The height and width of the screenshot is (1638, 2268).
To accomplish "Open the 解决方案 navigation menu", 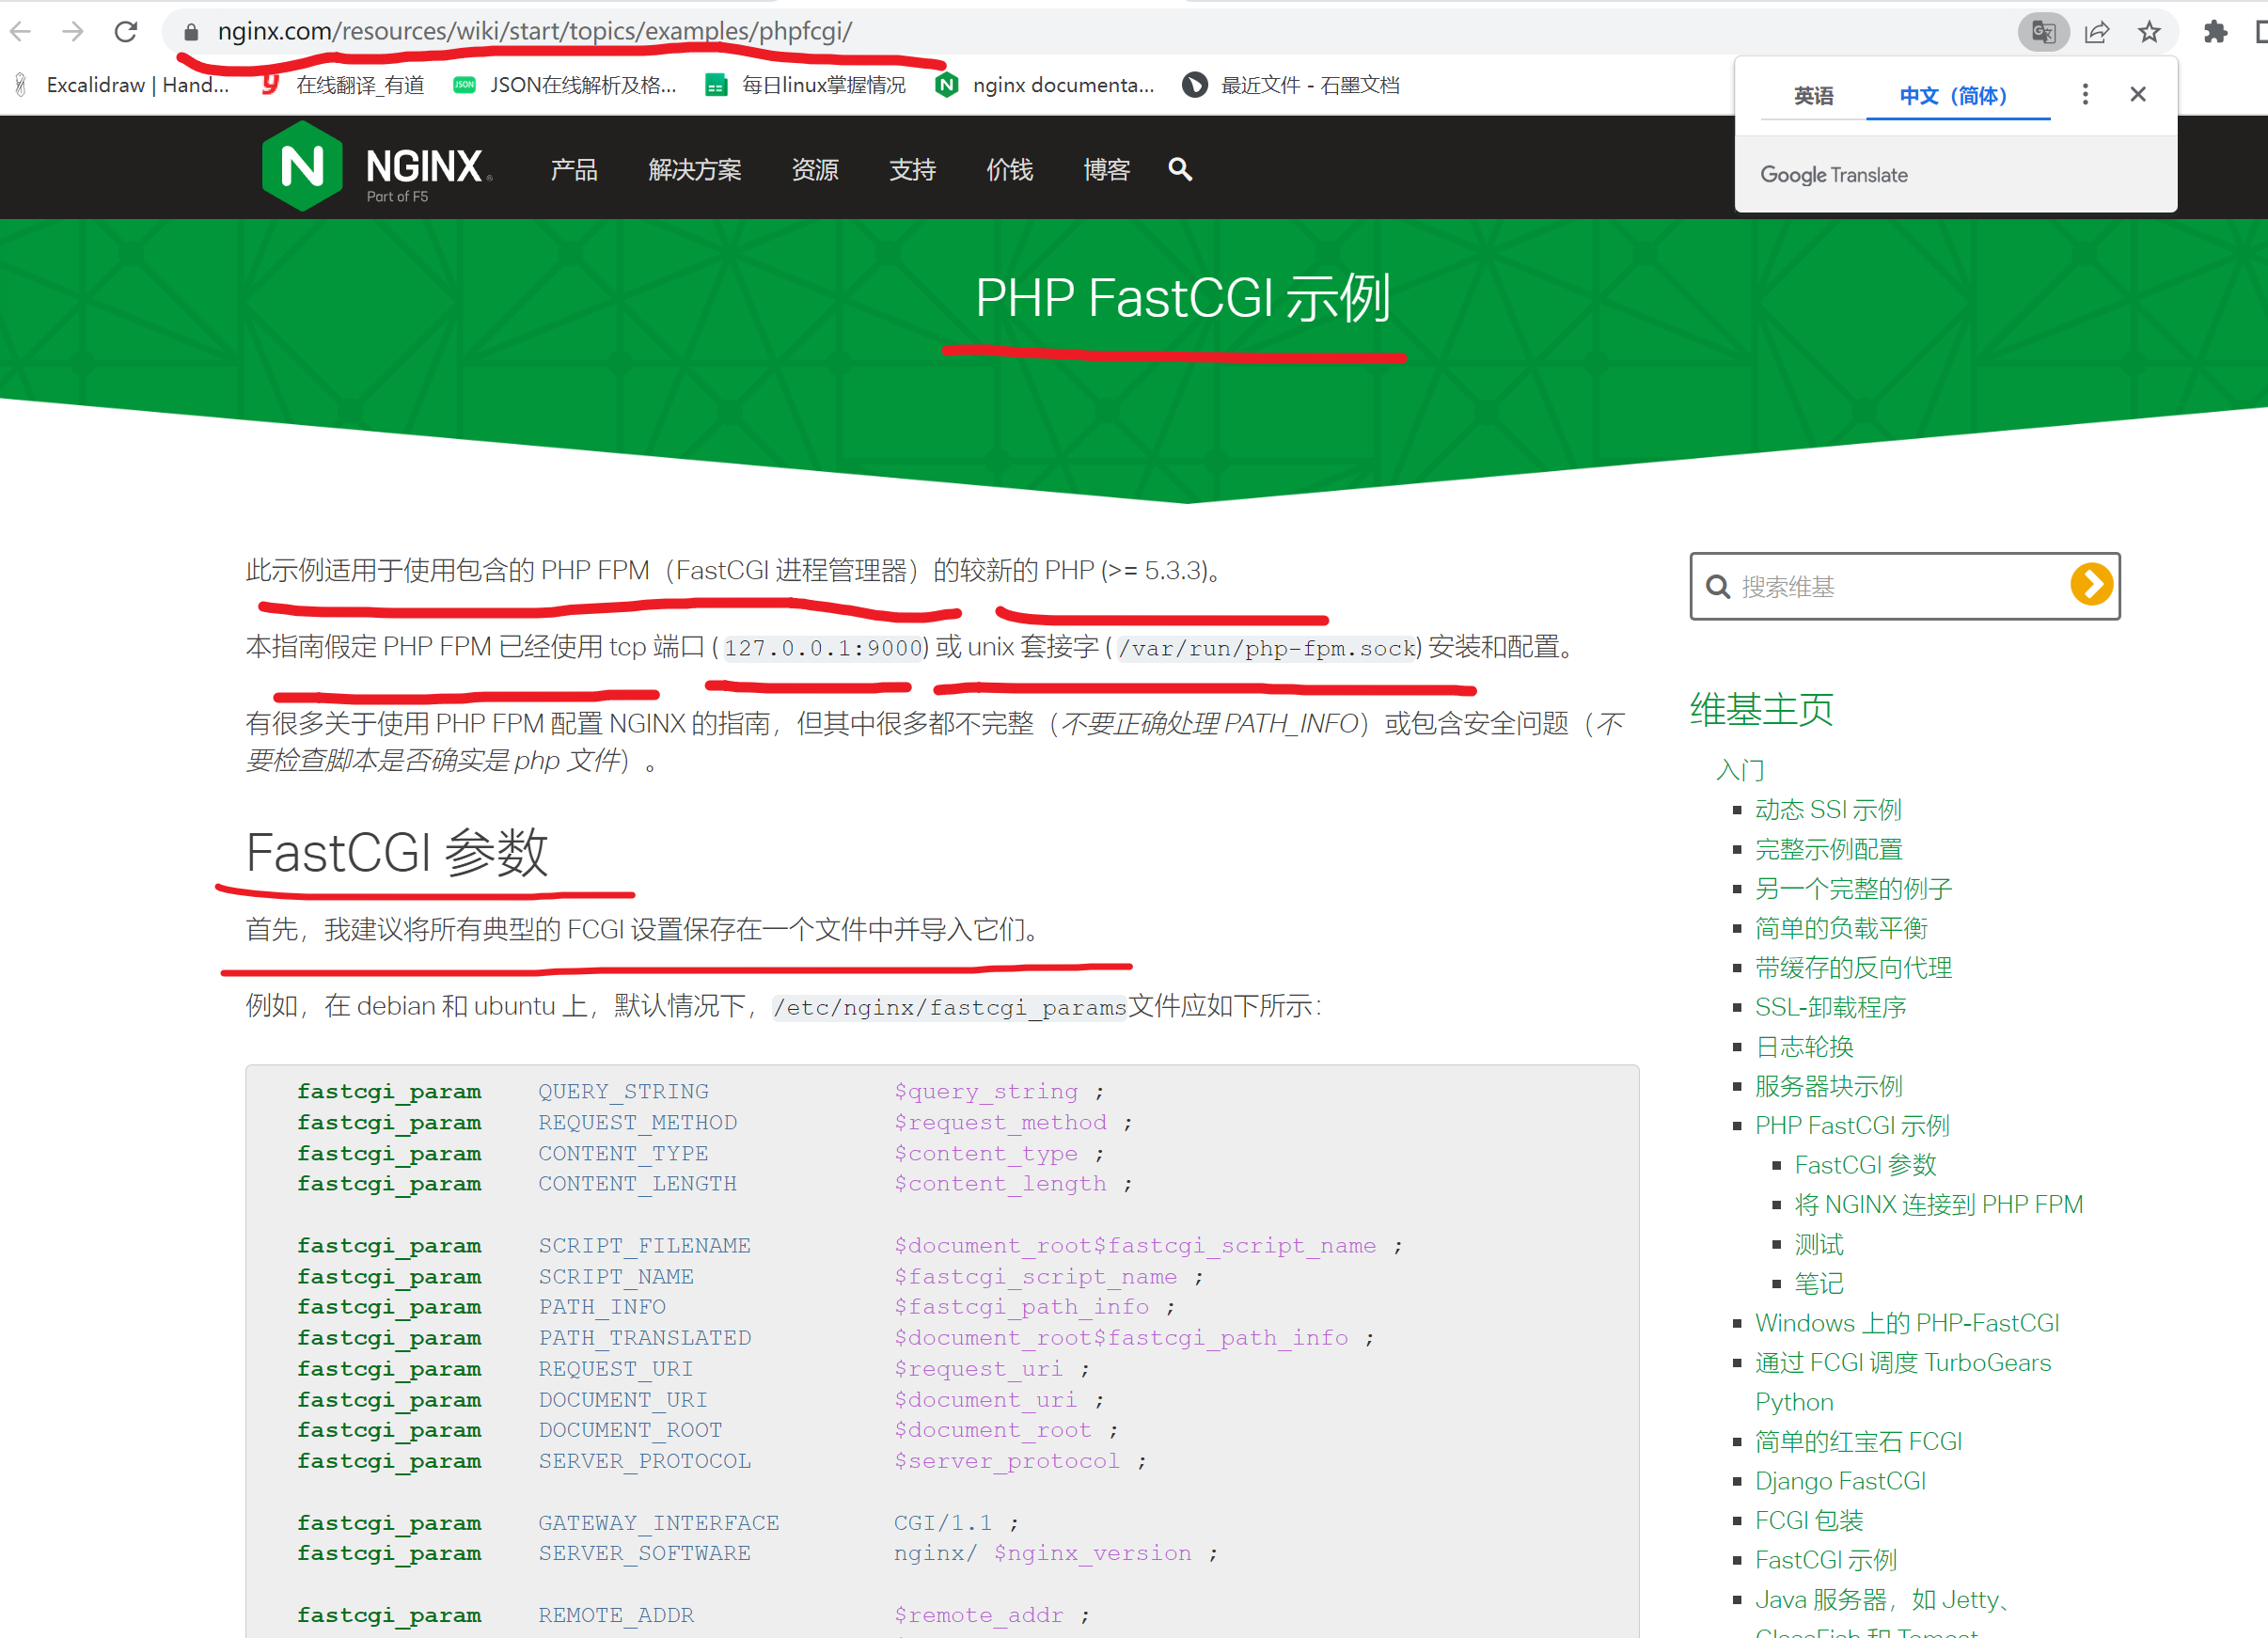I will tap(694, 170).
